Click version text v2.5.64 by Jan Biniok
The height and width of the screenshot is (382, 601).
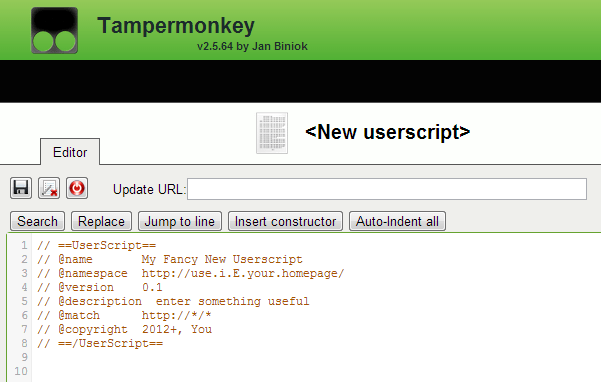[x=252, y=46]
